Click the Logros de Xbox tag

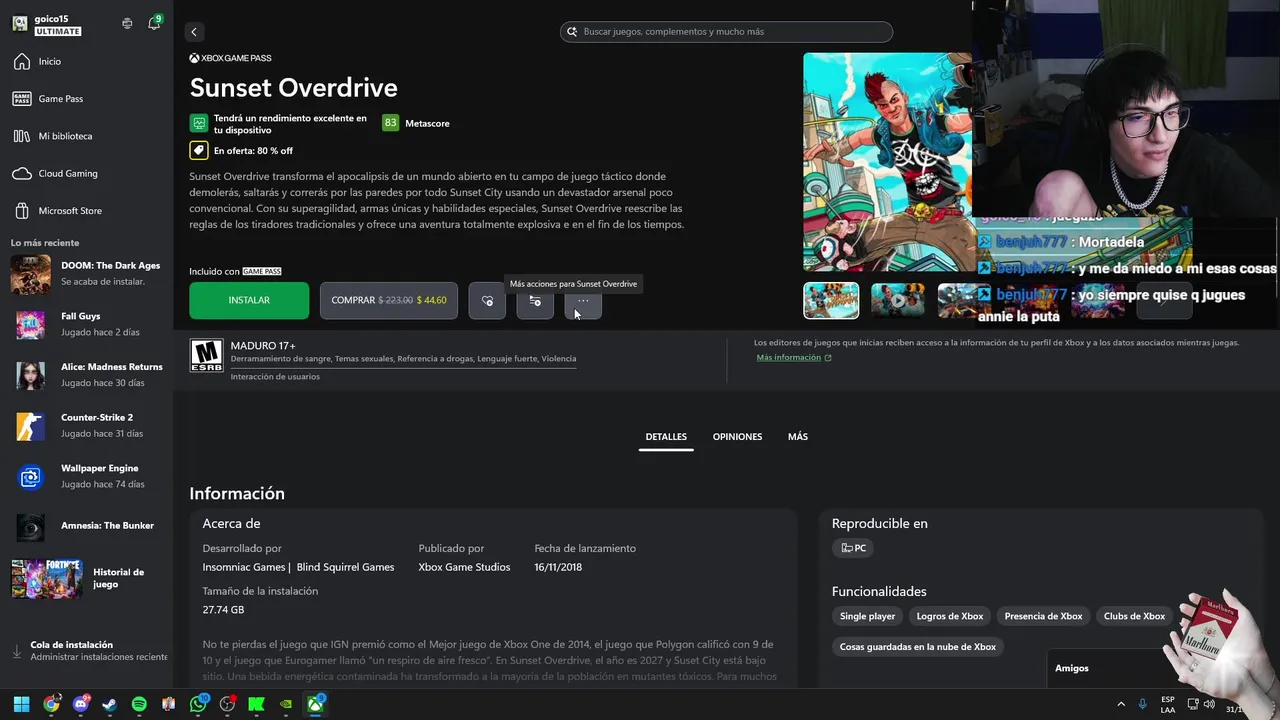pos(950,616)
